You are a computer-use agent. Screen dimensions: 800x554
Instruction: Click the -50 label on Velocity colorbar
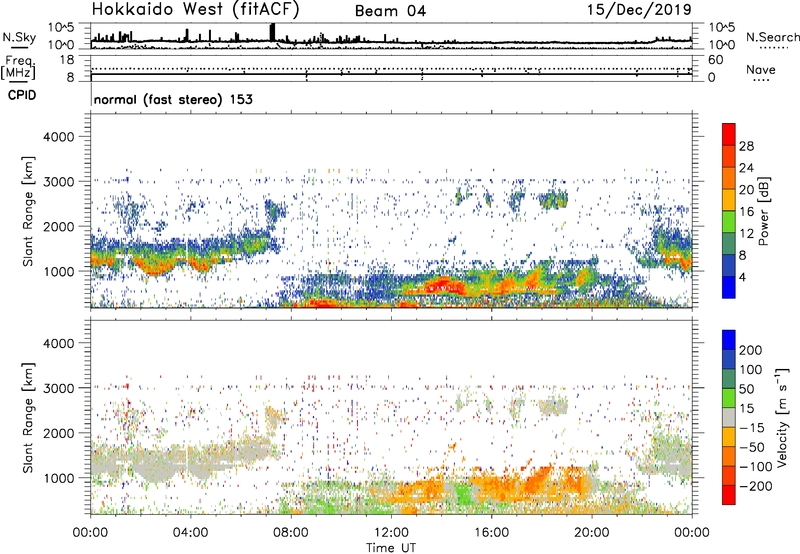click(x=752, y=447)
